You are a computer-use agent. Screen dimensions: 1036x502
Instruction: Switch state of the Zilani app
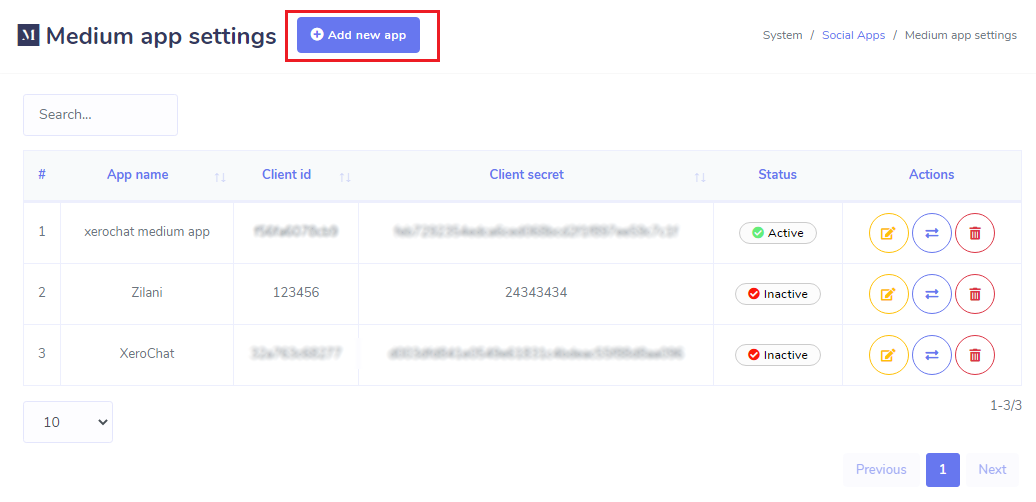point(932,294)
